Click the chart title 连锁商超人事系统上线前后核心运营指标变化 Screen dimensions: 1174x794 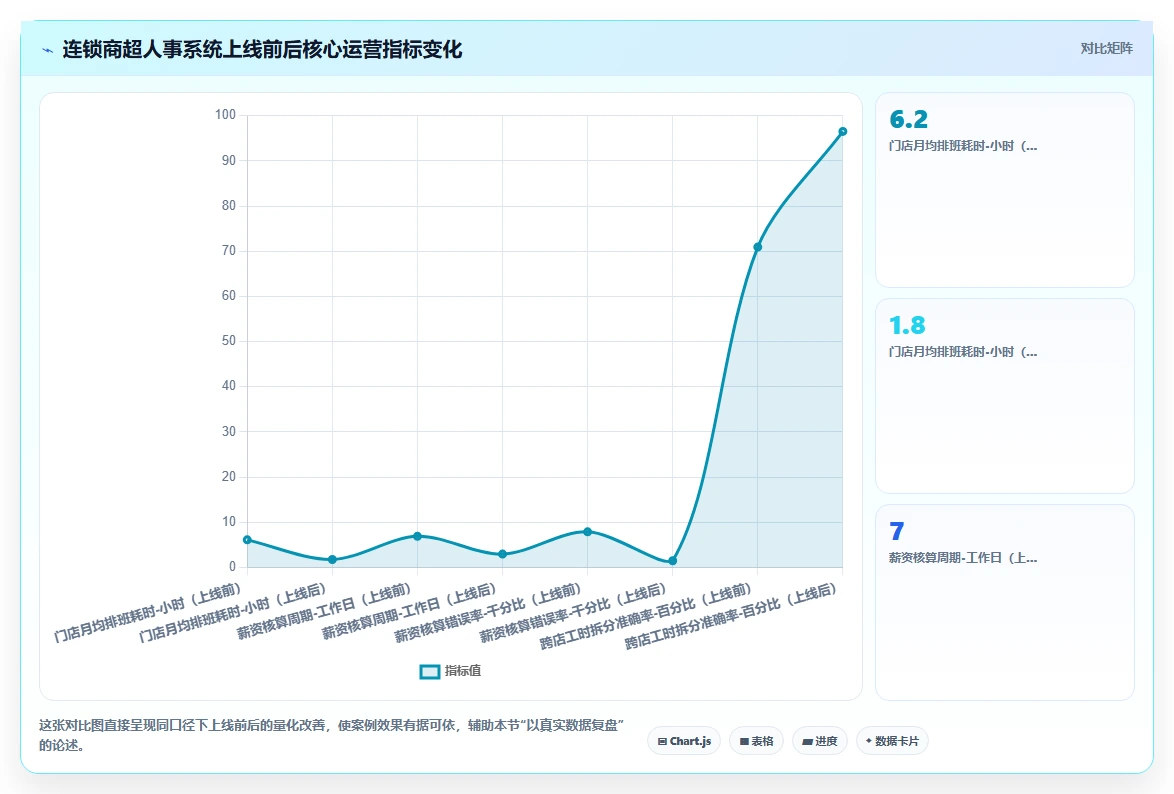[262, 50]
